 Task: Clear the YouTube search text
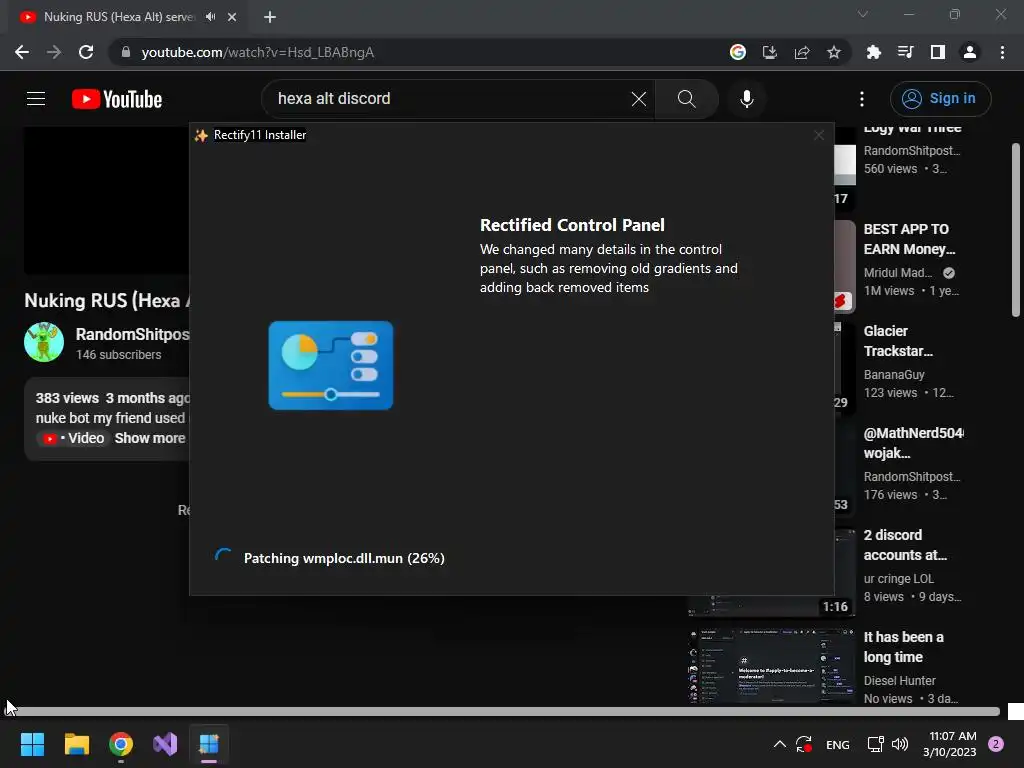[x=639, y=99]
